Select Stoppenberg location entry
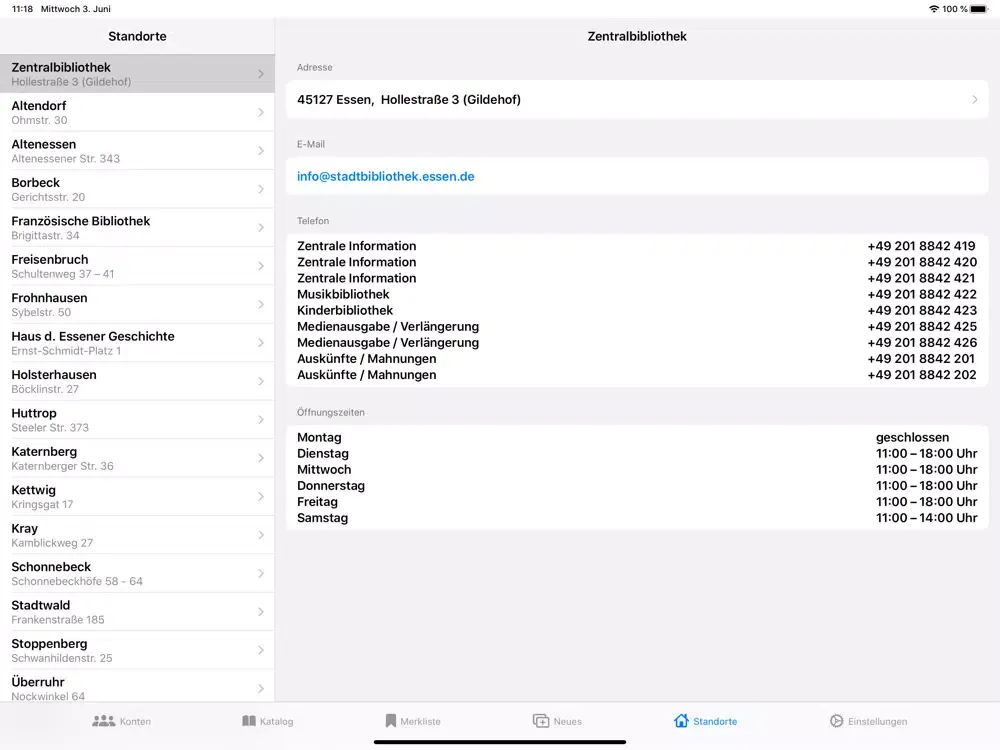The image size is (1000, 750). coord(137,650)
